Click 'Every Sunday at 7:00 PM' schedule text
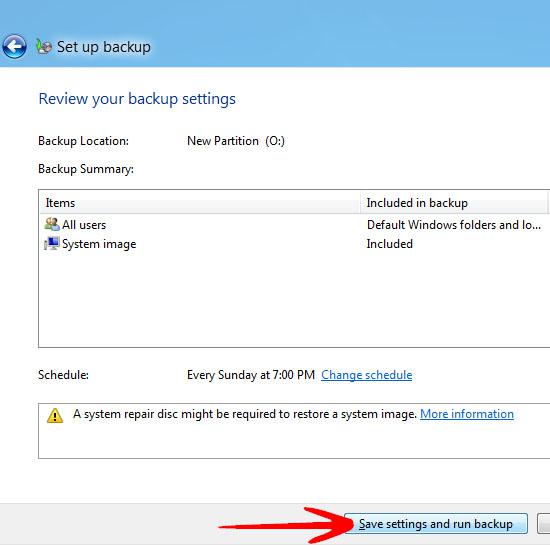This screenshot has height=545, width=550. coord(251,375)
